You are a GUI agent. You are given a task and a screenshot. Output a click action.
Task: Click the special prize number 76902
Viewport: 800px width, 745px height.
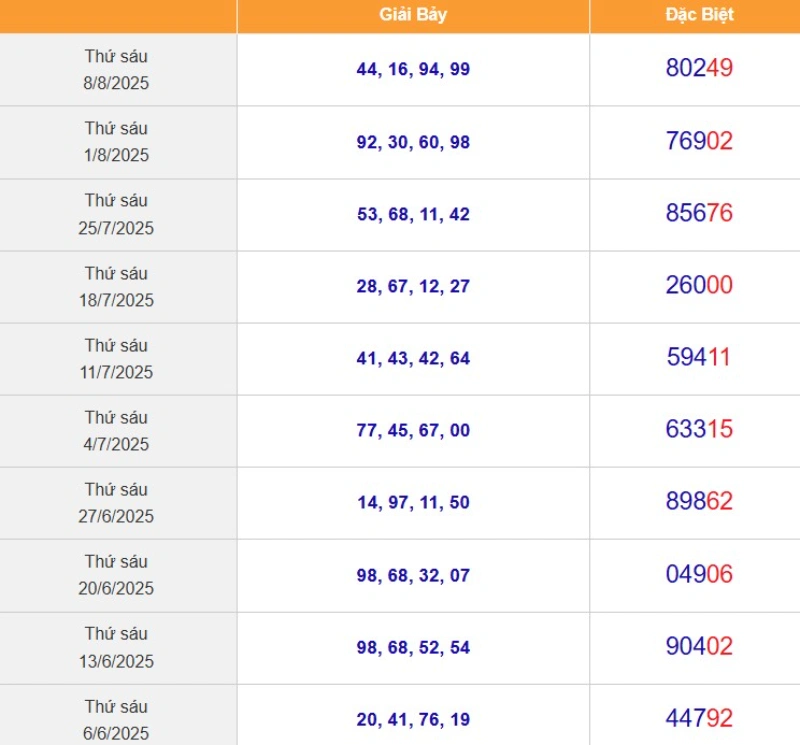click(x=699, y=141)
